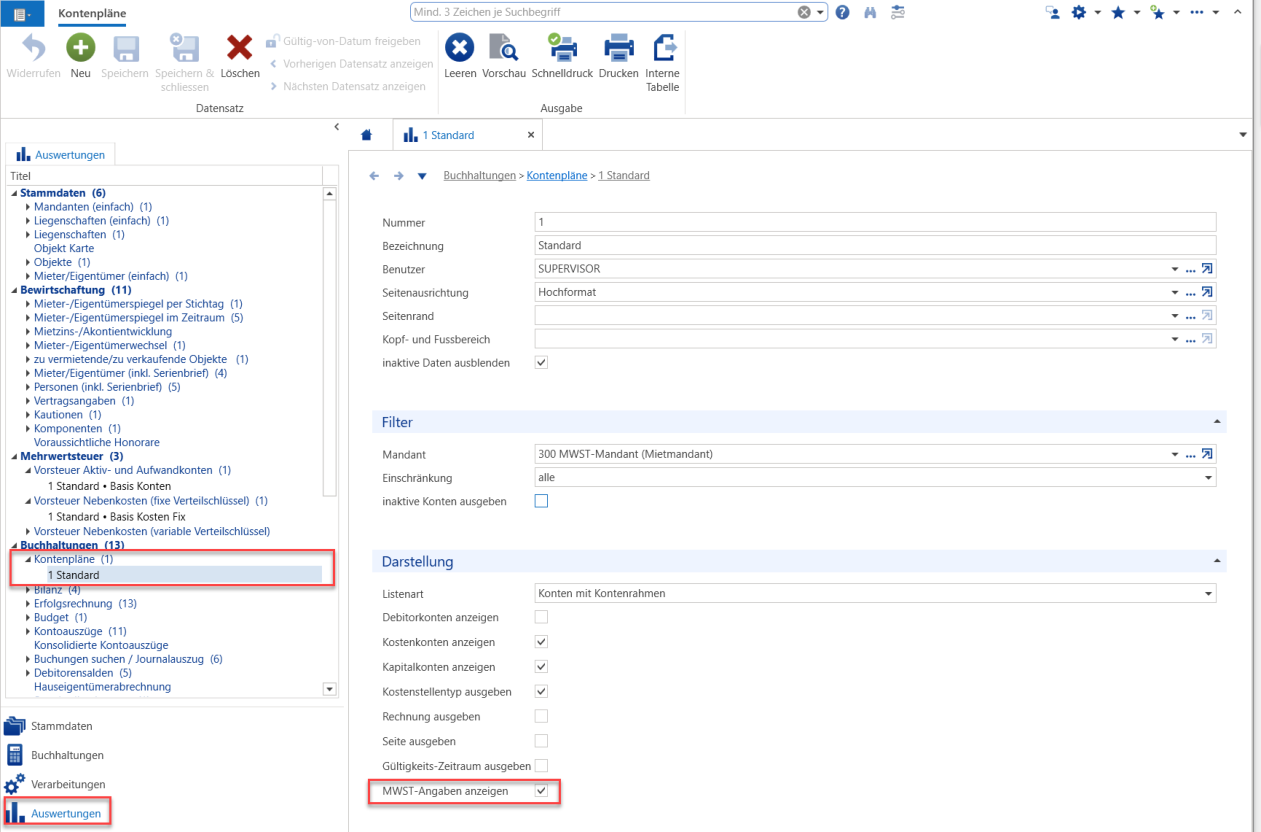Open print preview with Vorschau
This screenshot has width=1261, height=832.
(503, 55)
